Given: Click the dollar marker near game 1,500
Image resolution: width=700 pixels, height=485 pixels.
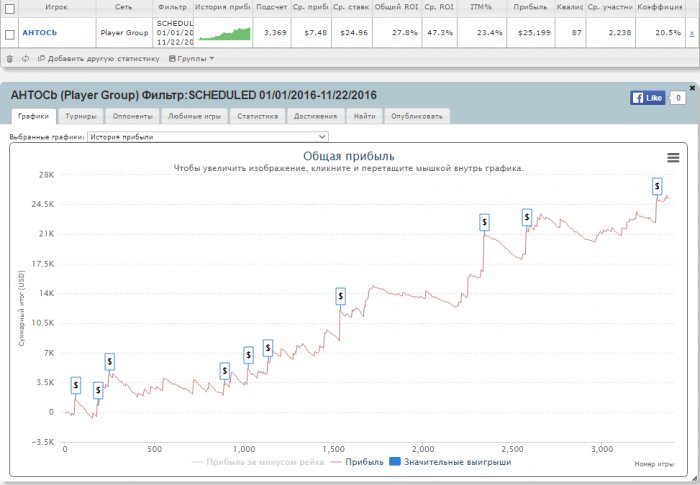Looking at the screenshot, I should 340,296.
